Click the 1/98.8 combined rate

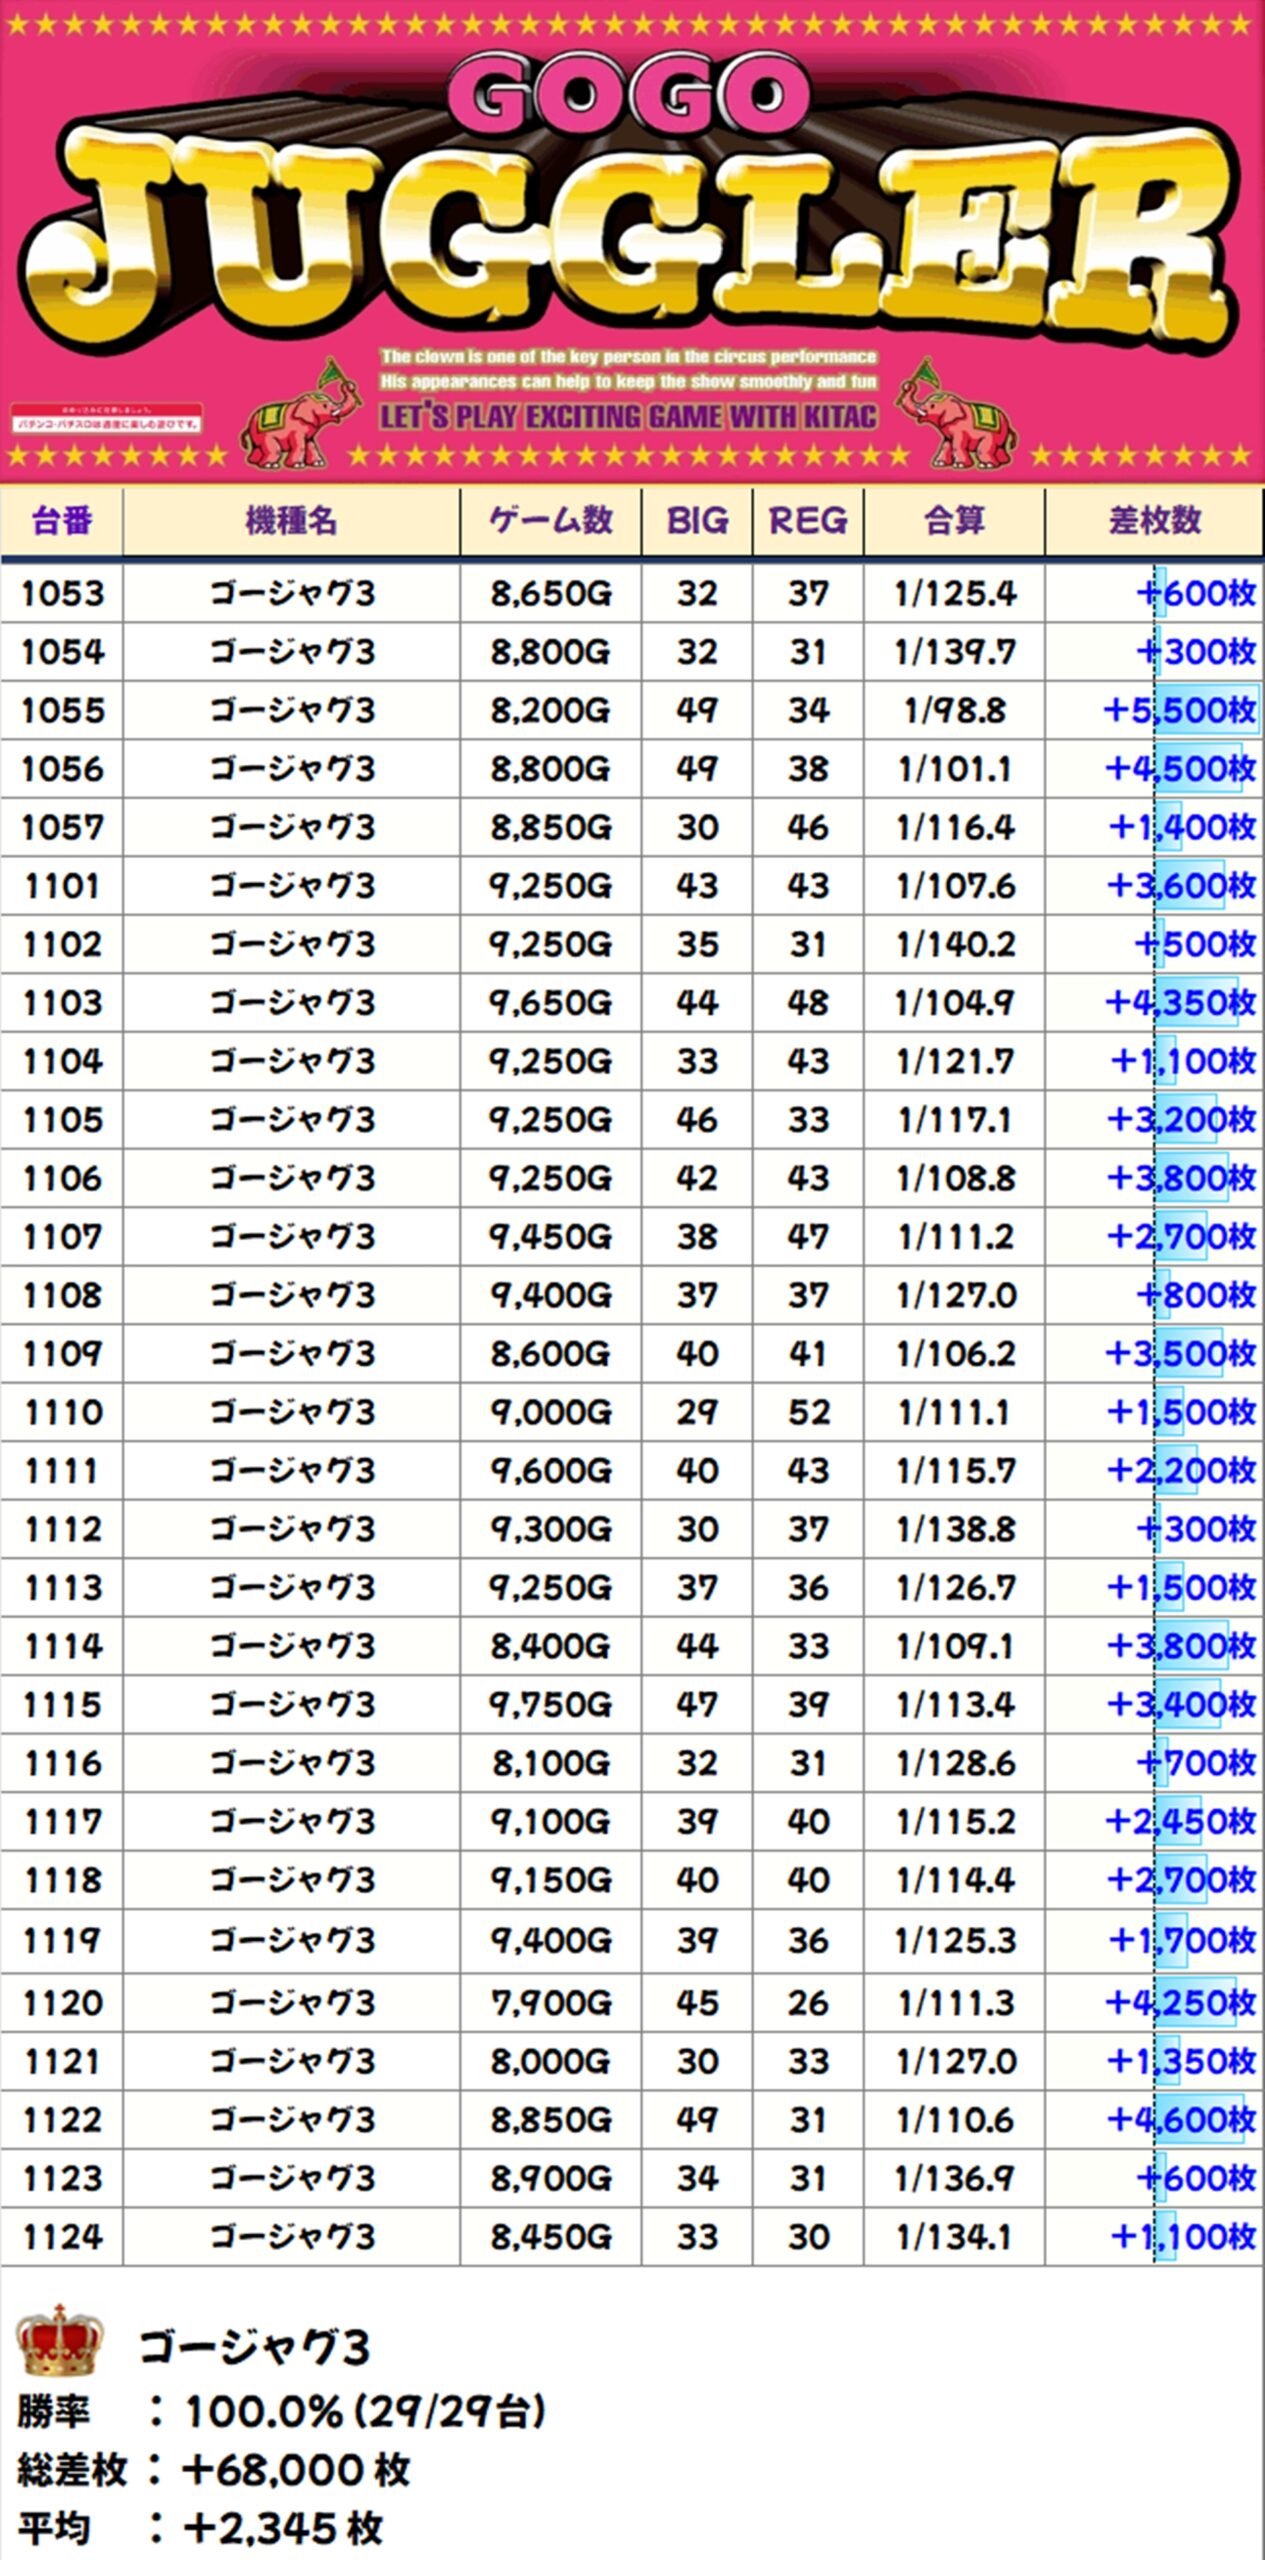click(955, 711)
